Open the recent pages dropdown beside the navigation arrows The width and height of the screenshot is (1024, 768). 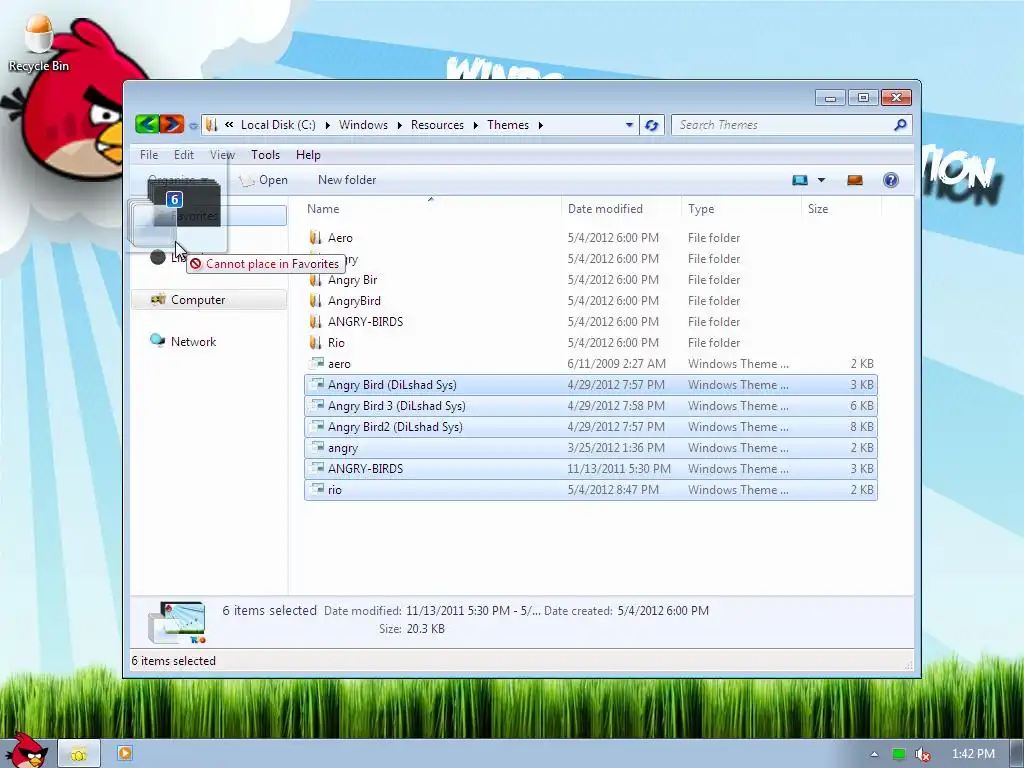click(193, 125)
